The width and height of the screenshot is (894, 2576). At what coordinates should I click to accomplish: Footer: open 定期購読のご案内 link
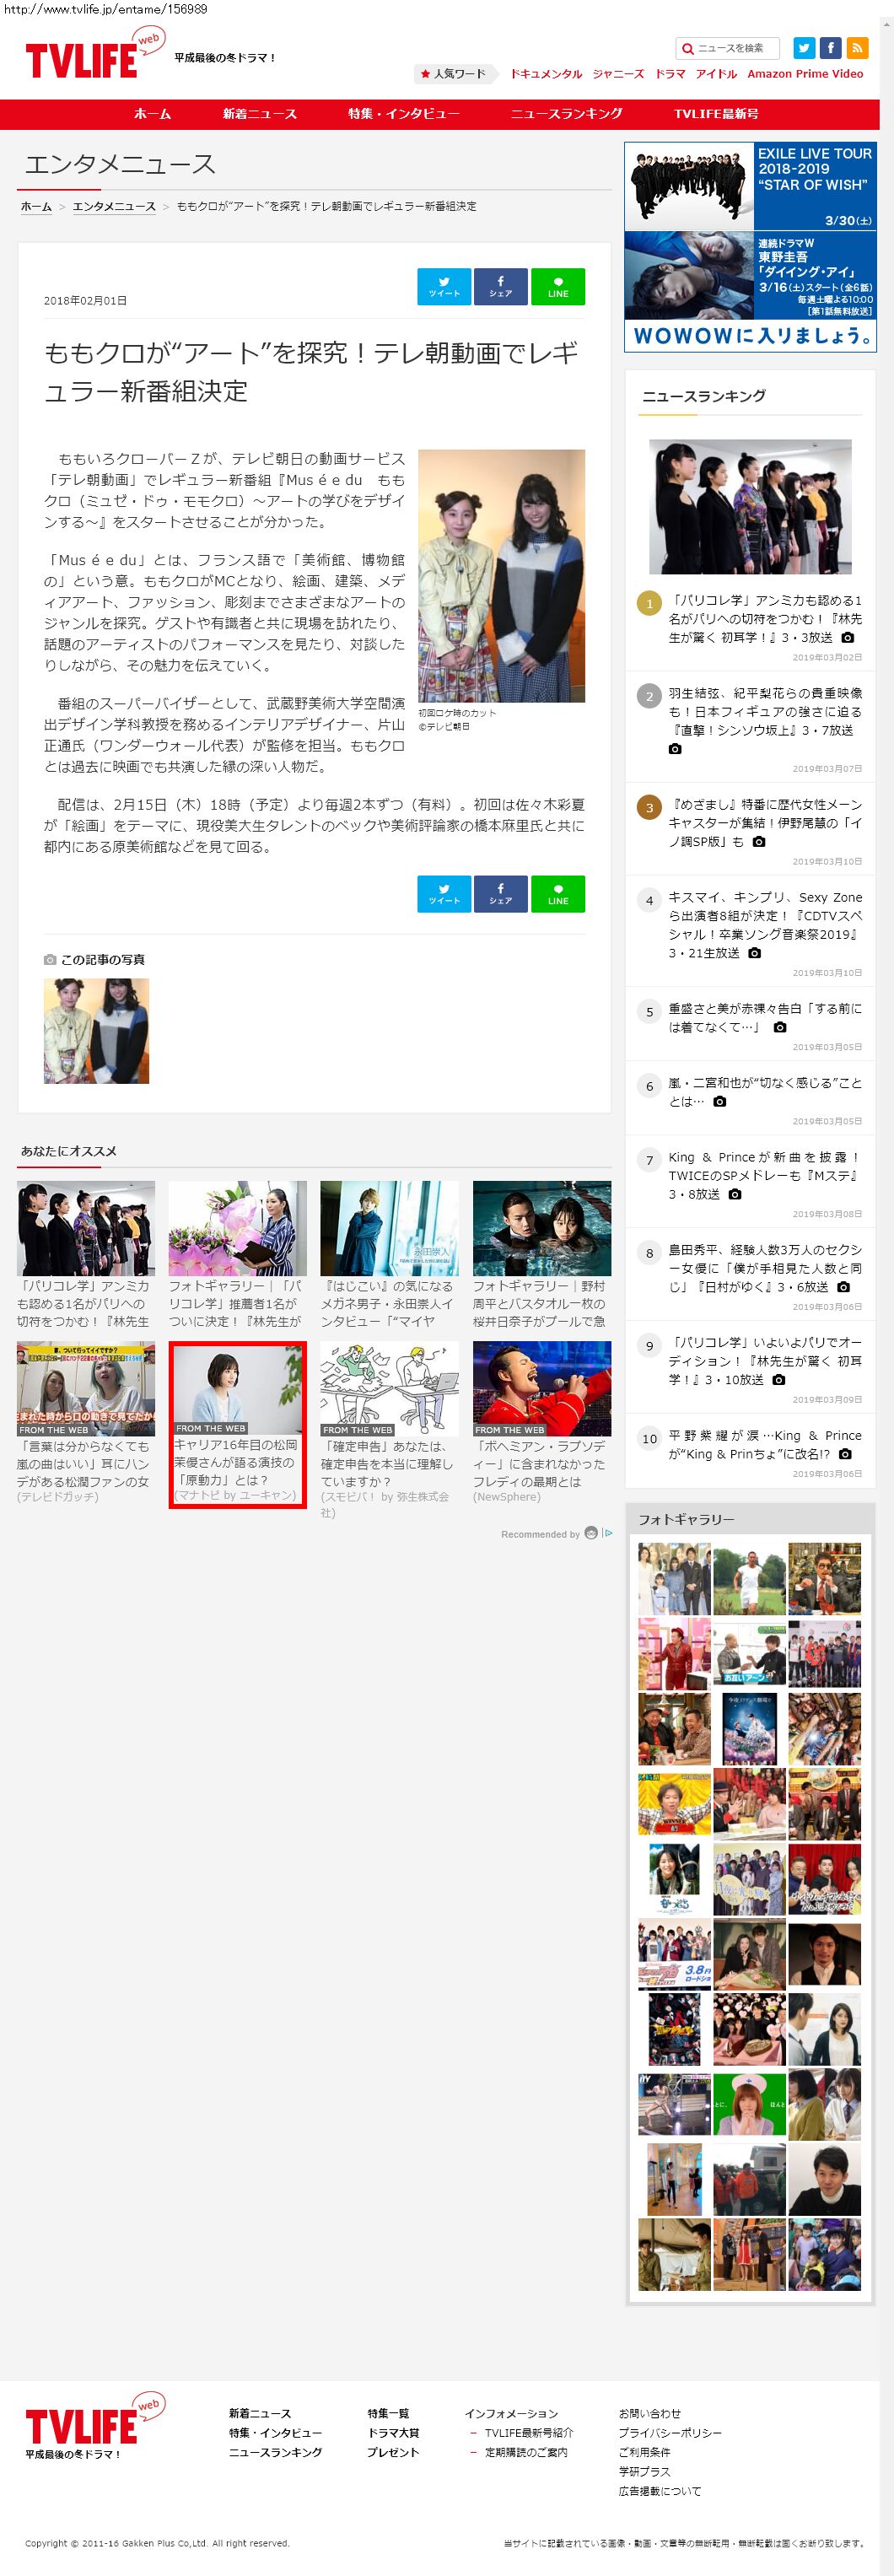pyautogui.click(x=526, y=2452)
